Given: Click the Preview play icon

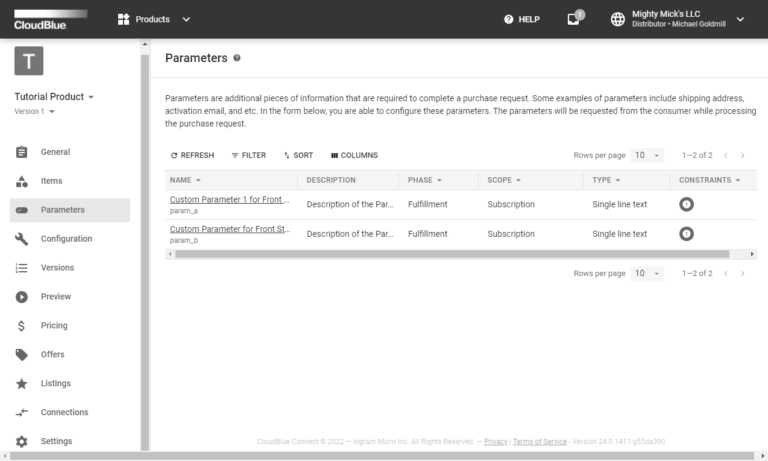Looking at the screenshot, I should pyautogui.click(x=22, y=297).
